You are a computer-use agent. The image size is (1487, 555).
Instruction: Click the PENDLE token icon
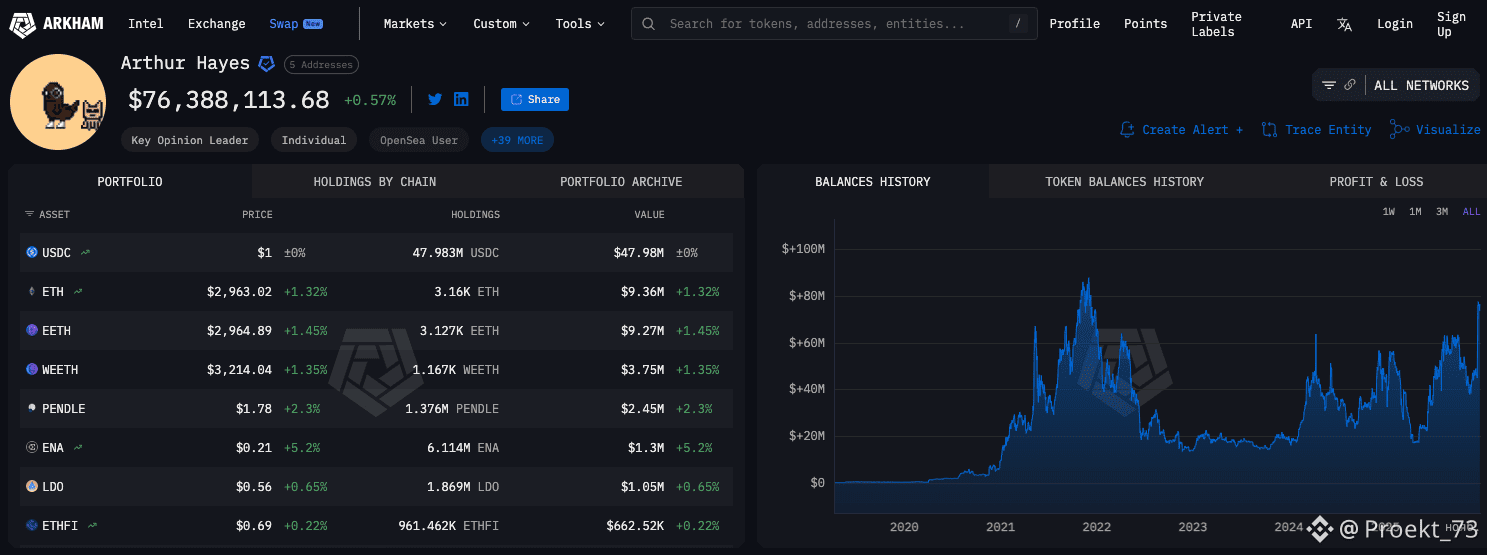[x=32, y=409]
